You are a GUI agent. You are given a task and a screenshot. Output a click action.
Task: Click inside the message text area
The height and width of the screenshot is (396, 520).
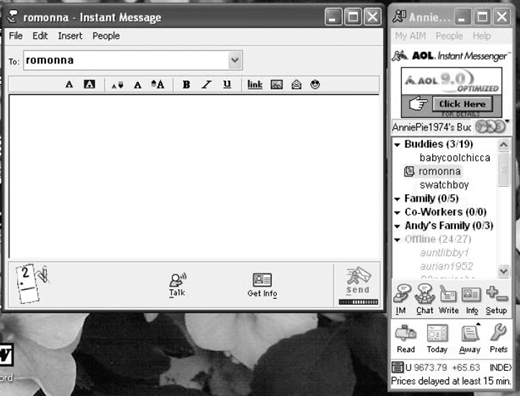click(194, 176)
